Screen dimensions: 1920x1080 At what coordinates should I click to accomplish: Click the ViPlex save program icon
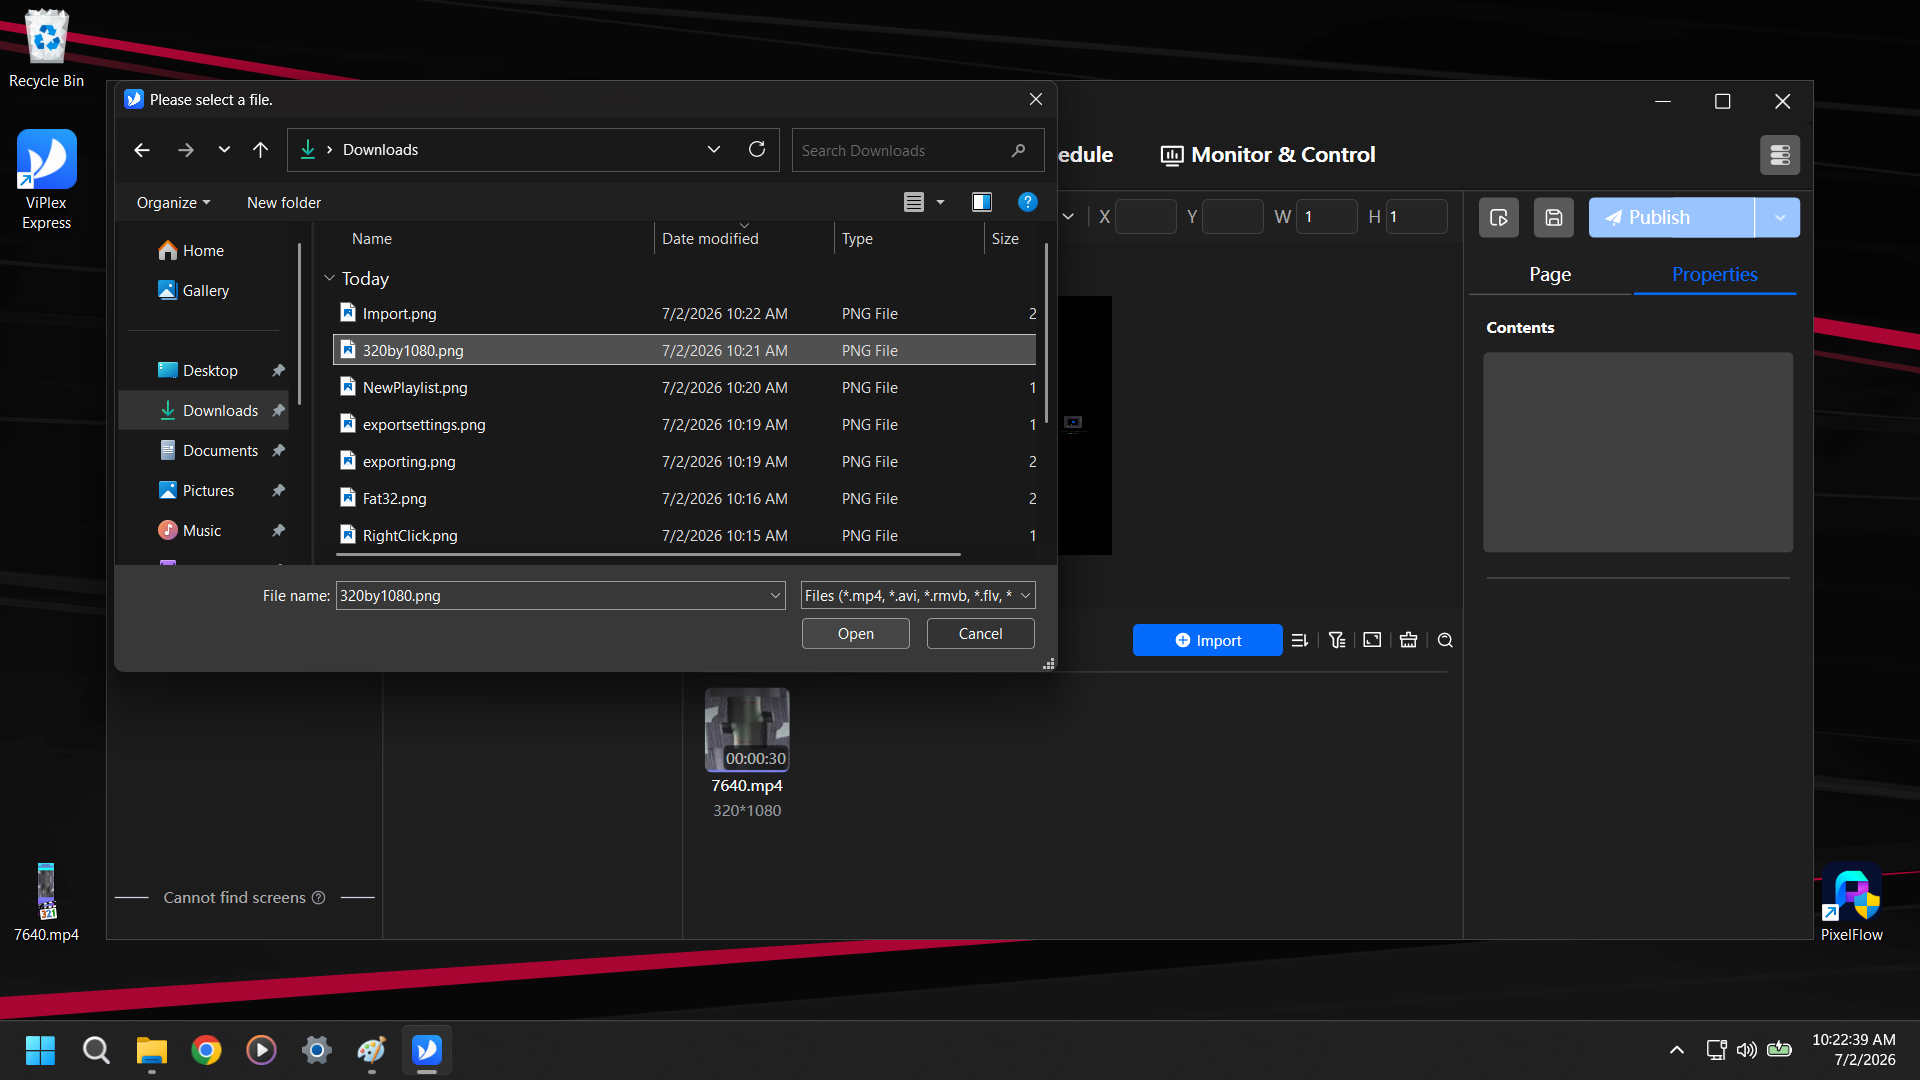(x=1553, y=217)
